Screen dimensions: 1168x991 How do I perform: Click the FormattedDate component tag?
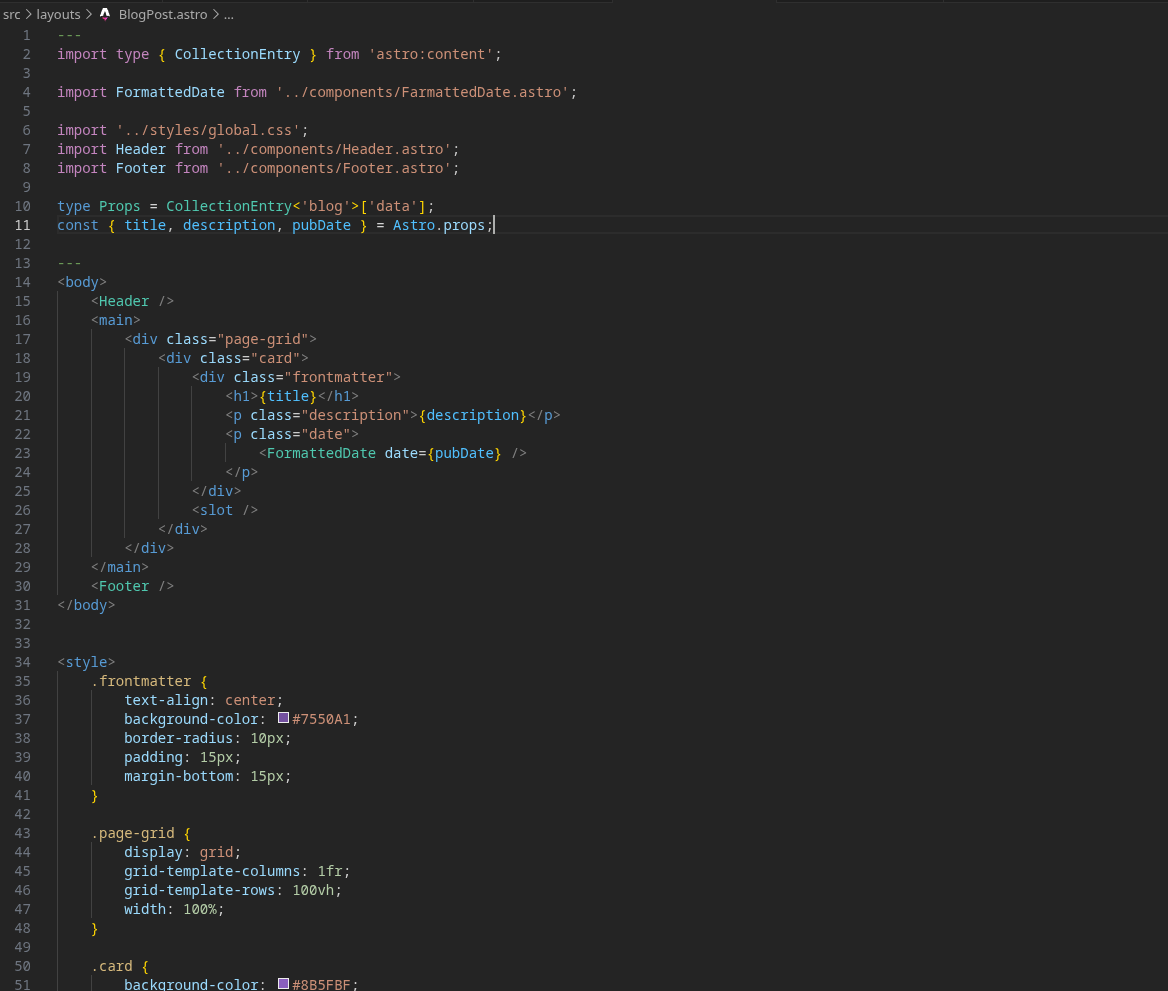pos(321,453)
